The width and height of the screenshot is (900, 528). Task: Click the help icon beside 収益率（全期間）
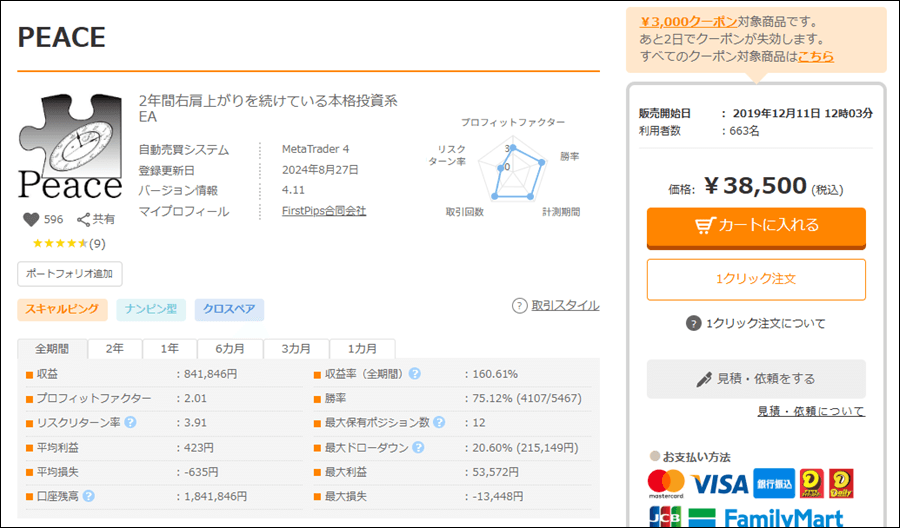click(414, 374)
